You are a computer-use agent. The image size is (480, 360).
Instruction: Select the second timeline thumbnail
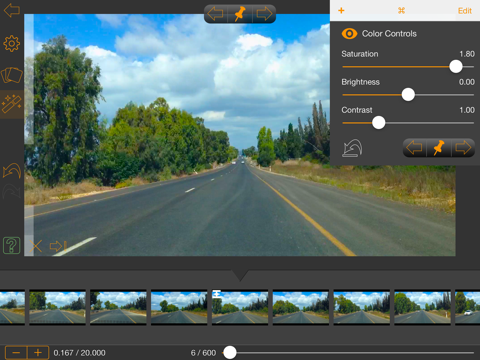point(57,307)
